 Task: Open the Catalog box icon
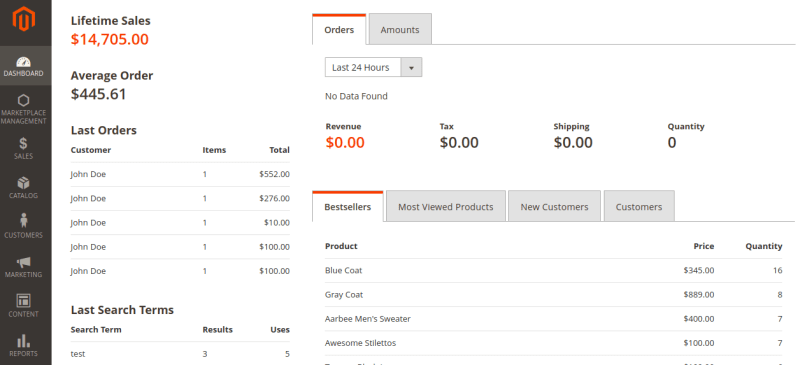pos(23,183)
